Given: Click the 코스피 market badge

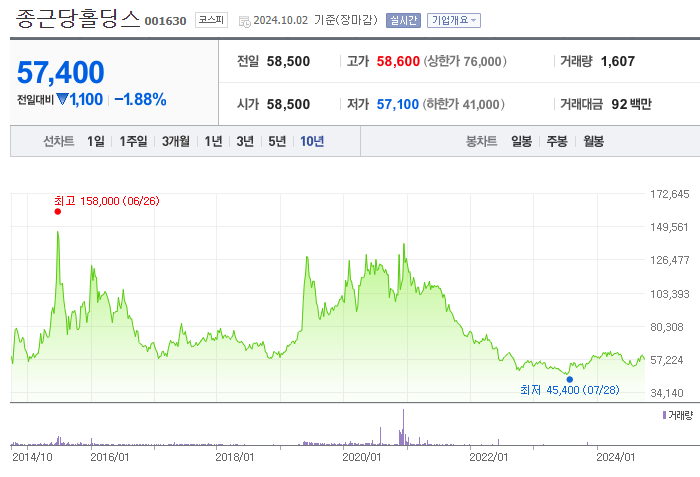Looking at the screenshot, I should coord(211,20).
